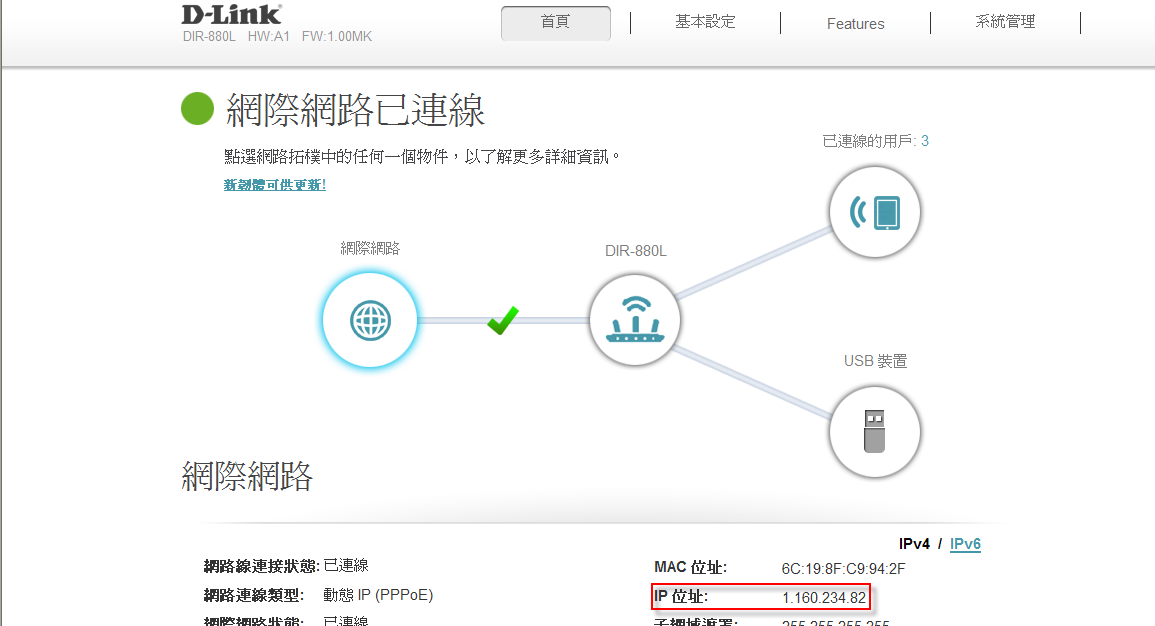This screenshot has height=626, width=1155.
Task: Click the 網際網路已連線 status heading
Action: [356, 110]
